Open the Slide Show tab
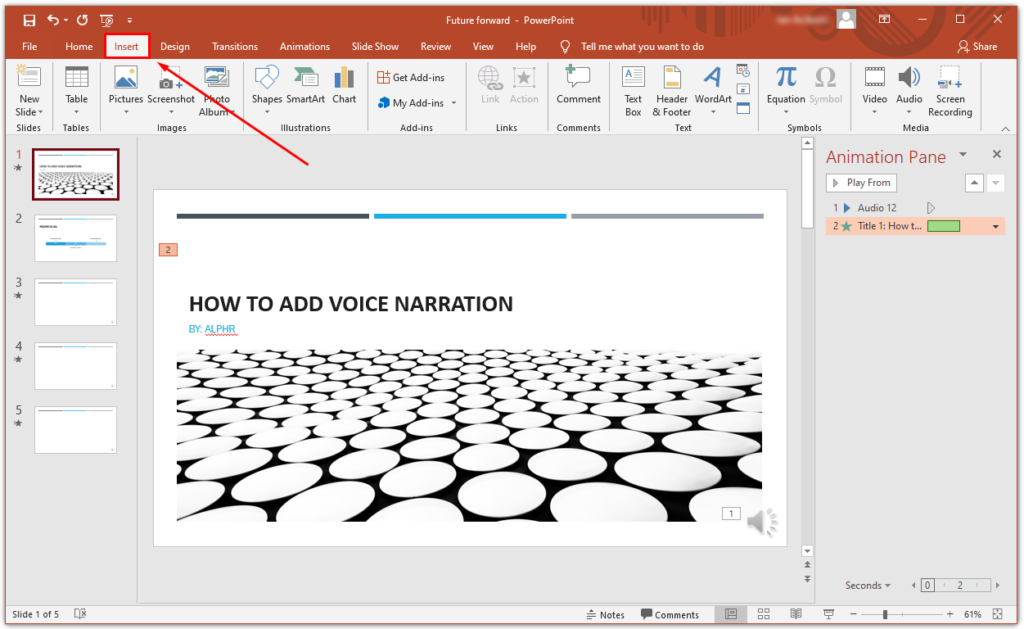 [375, 46]
